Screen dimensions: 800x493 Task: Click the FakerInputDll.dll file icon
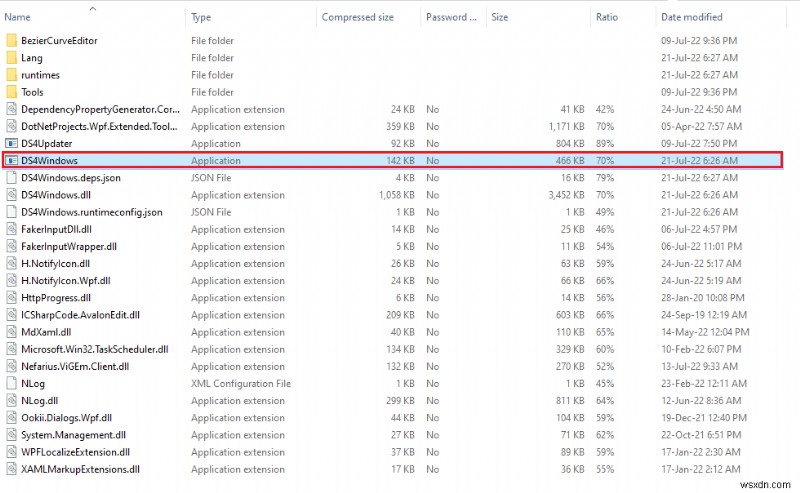11,229
